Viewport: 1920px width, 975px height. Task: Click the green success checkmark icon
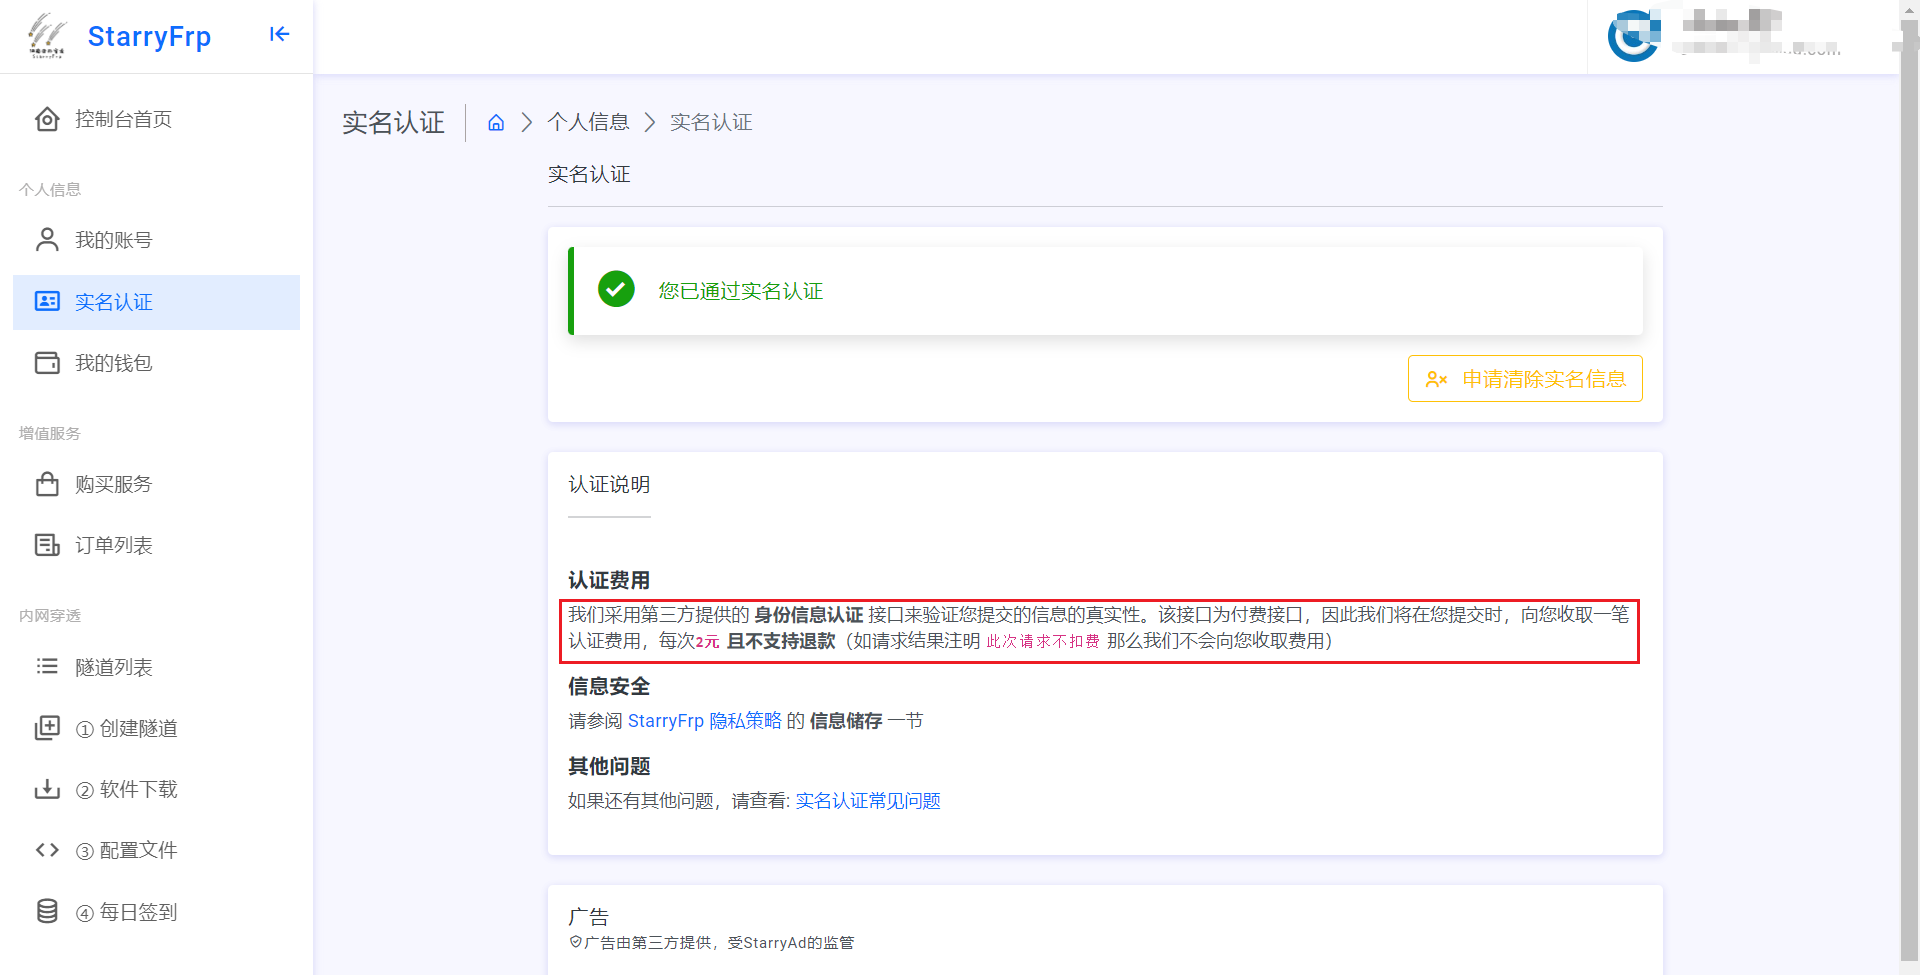(616, 290)
